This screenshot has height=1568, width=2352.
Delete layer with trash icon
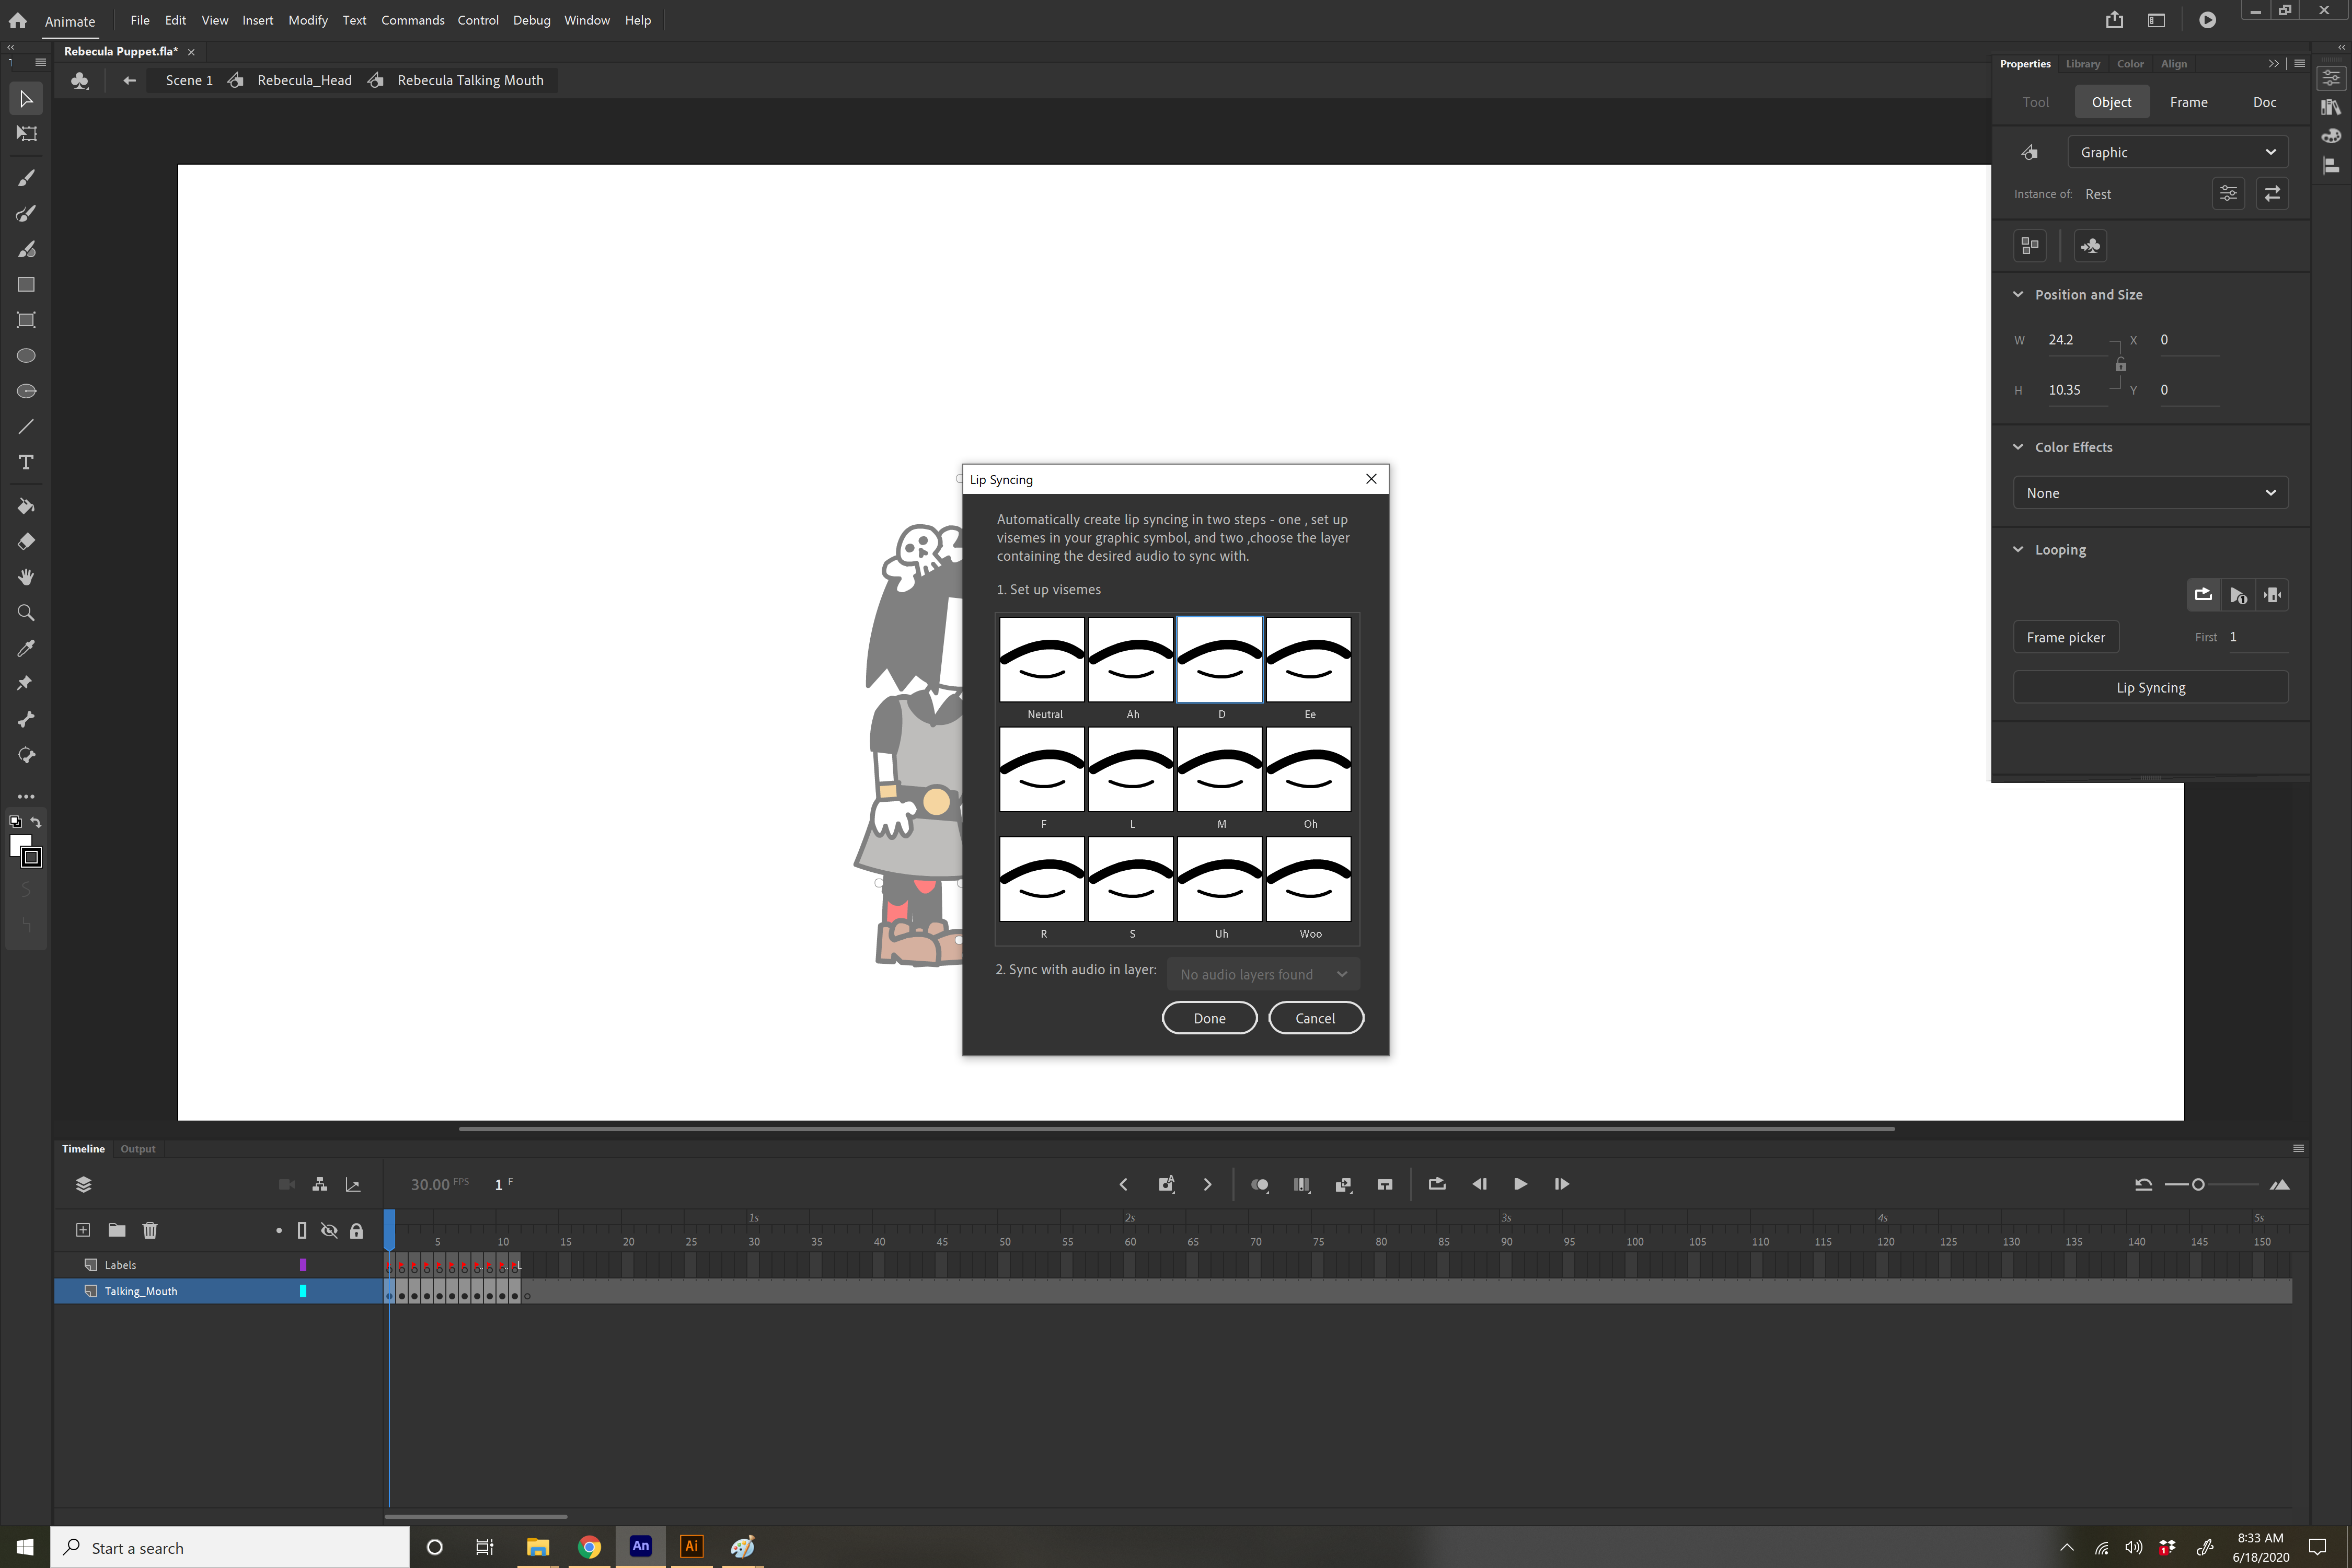(150, 1230)
